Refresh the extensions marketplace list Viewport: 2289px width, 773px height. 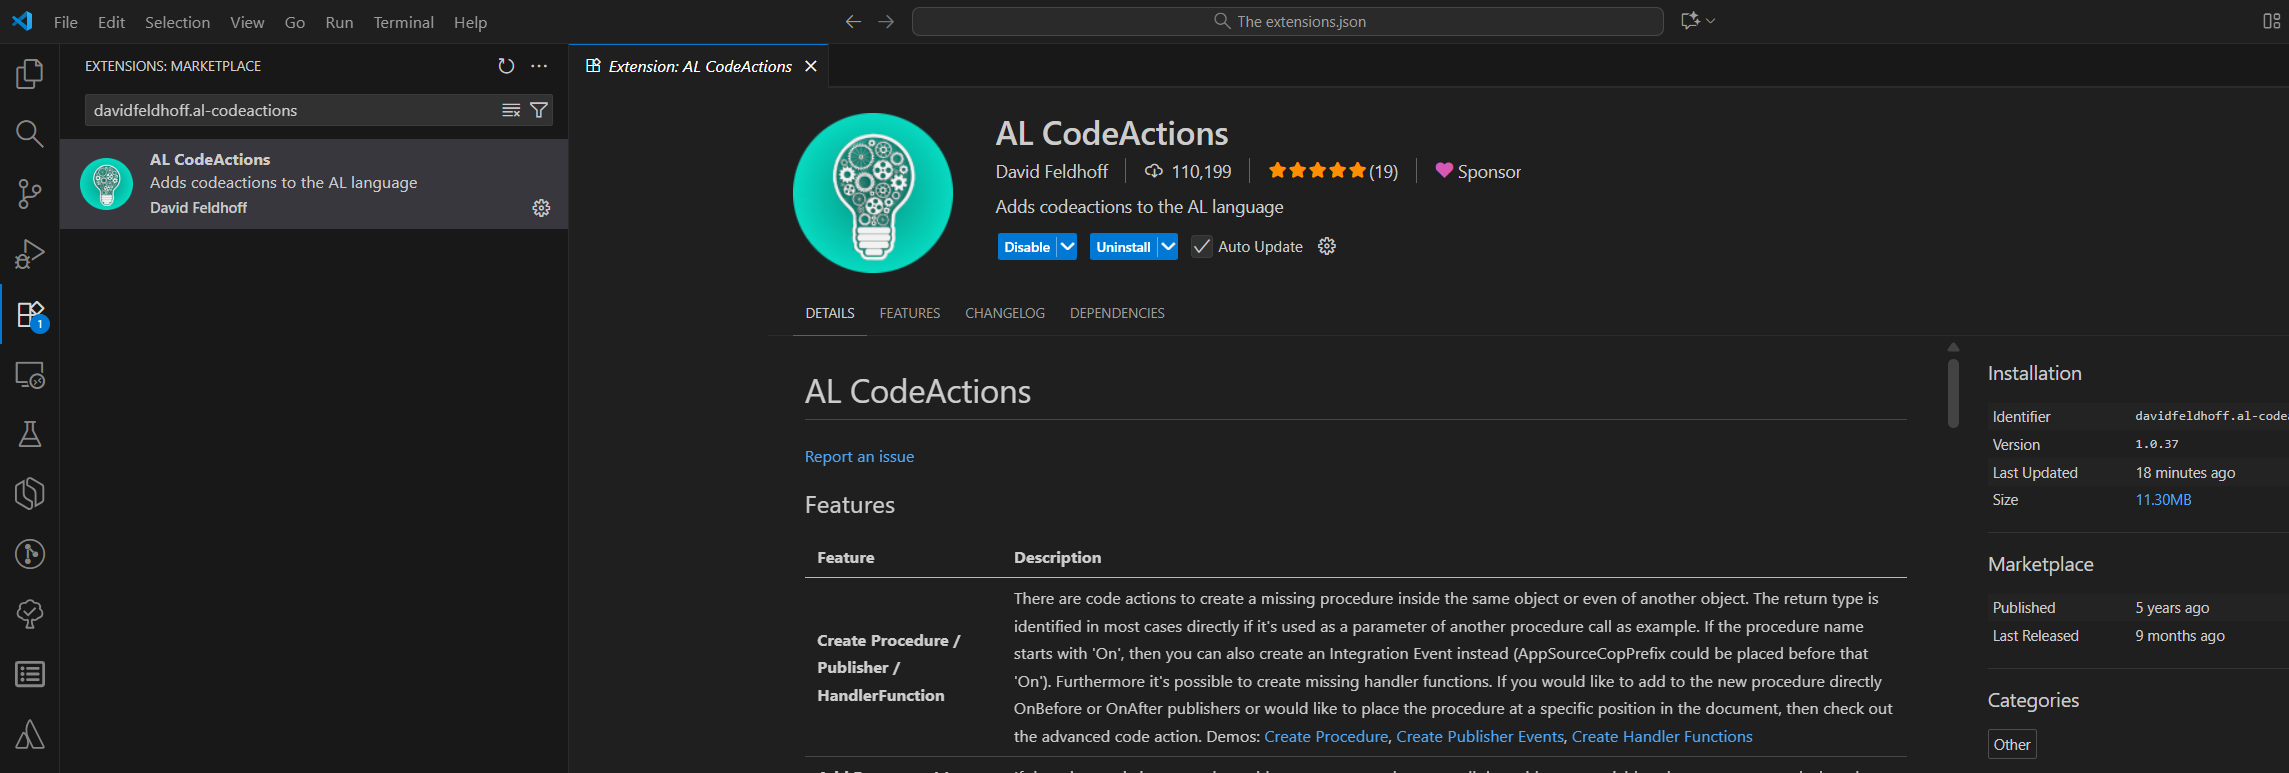pos(506,66)
